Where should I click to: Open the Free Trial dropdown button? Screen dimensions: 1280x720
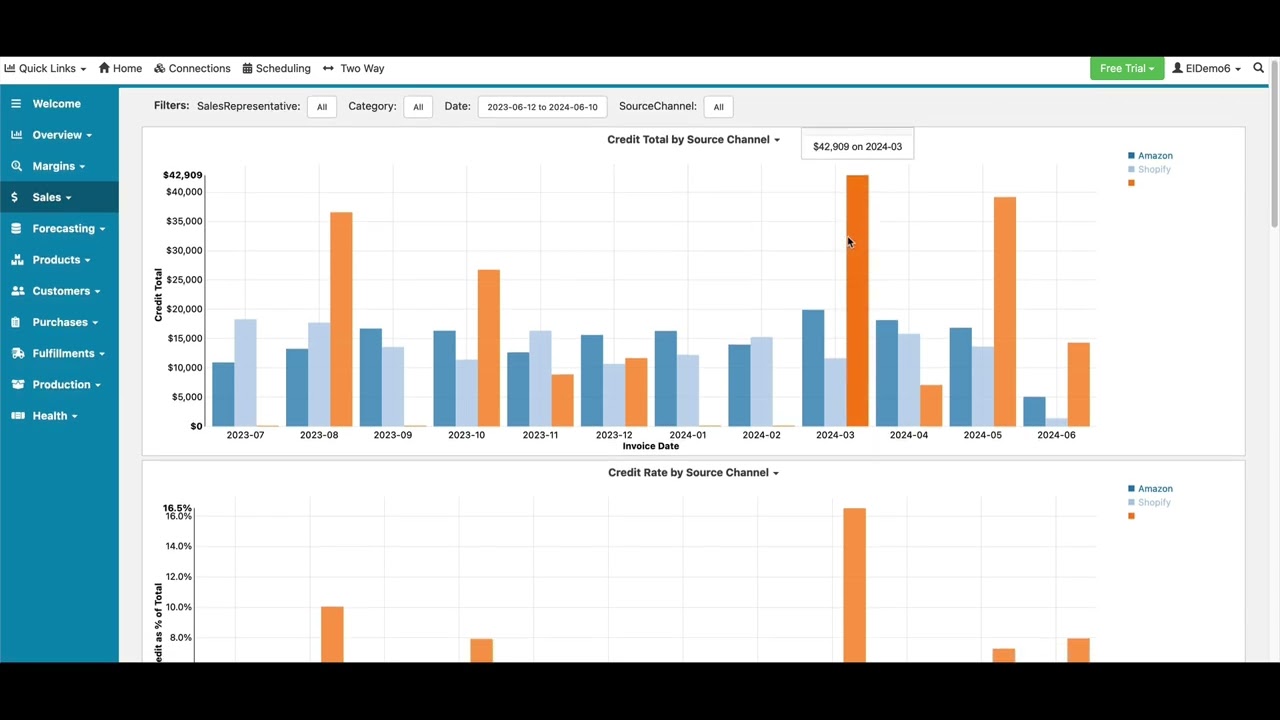coord(1127,68)
